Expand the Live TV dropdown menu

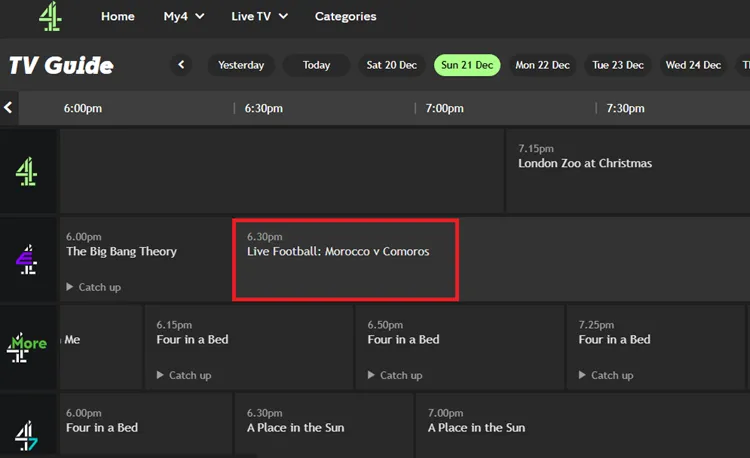(259, 16)
